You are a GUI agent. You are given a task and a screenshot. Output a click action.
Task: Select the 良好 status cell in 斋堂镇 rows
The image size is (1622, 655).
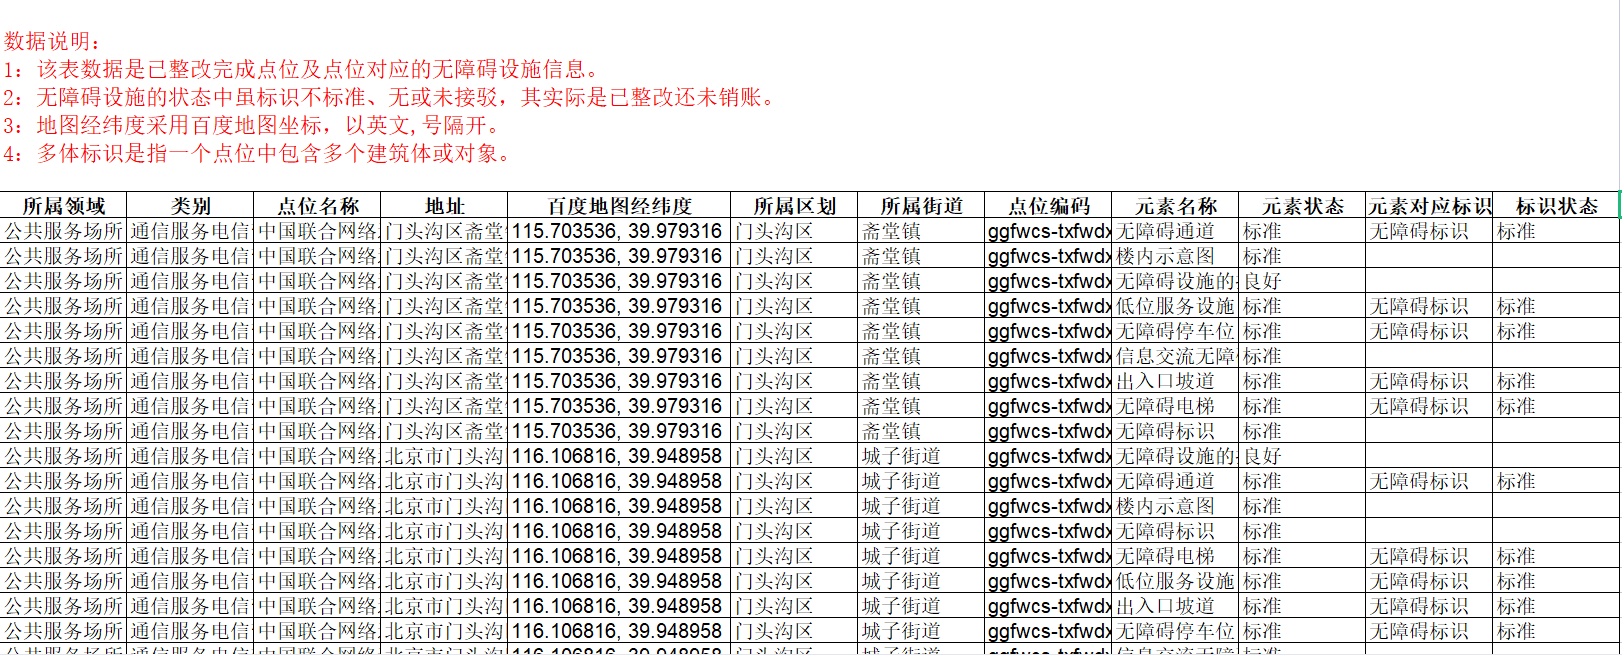coord(1262,281)
